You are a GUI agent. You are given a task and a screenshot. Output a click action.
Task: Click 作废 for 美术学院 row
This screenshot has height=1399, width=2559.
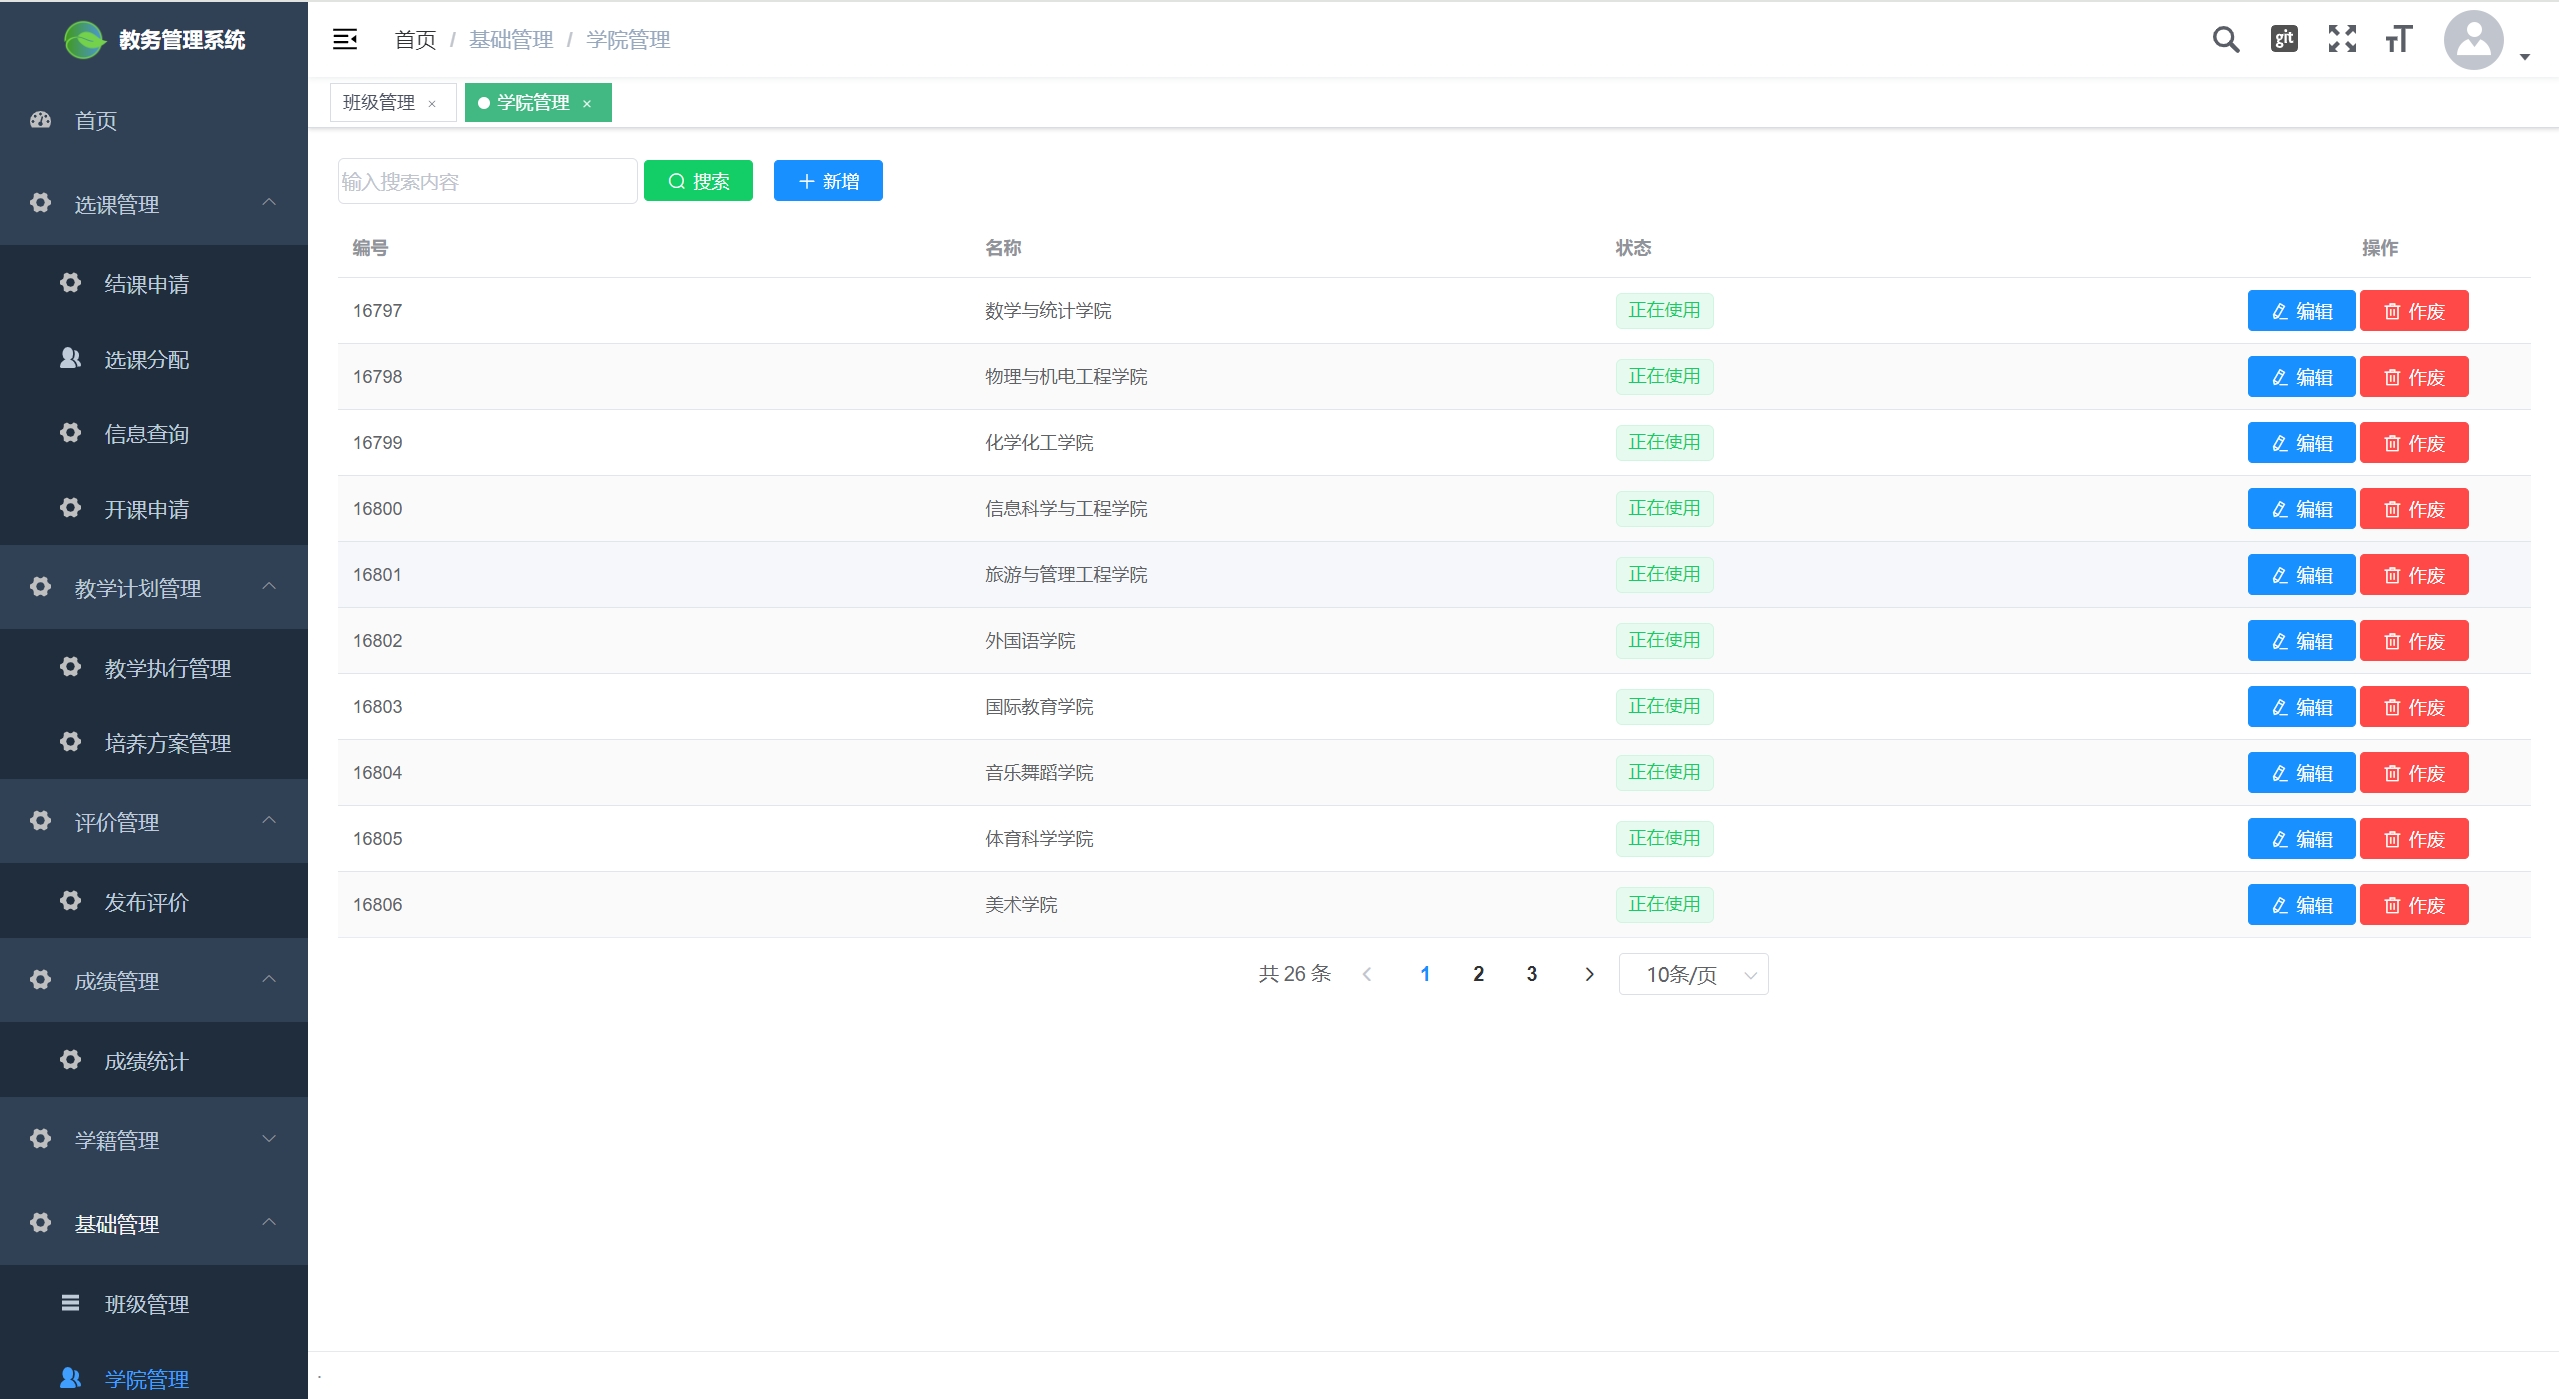(2414, 905)
